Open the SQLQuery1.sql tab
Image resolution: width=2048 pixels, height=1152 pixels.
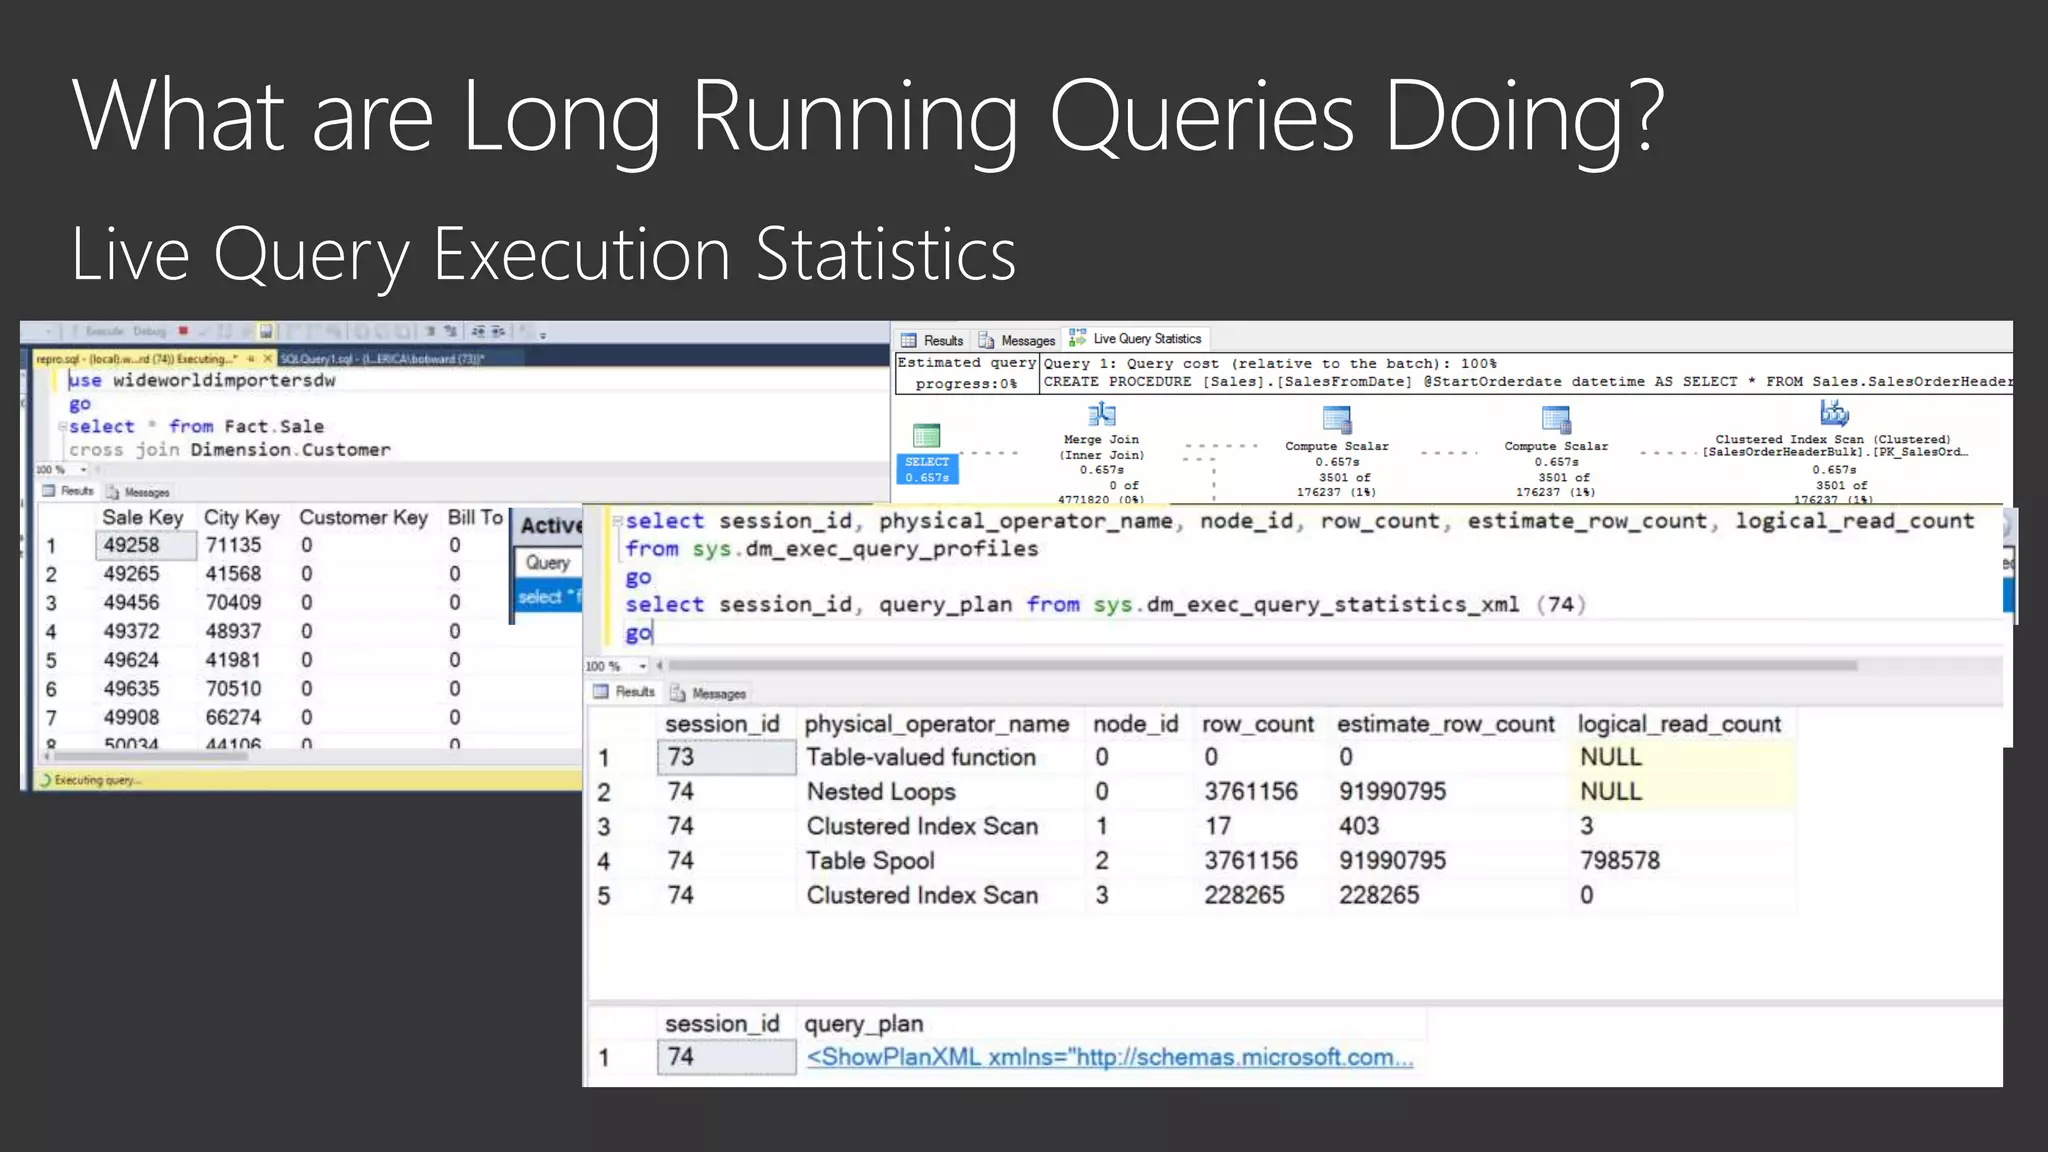pos(380,358)
